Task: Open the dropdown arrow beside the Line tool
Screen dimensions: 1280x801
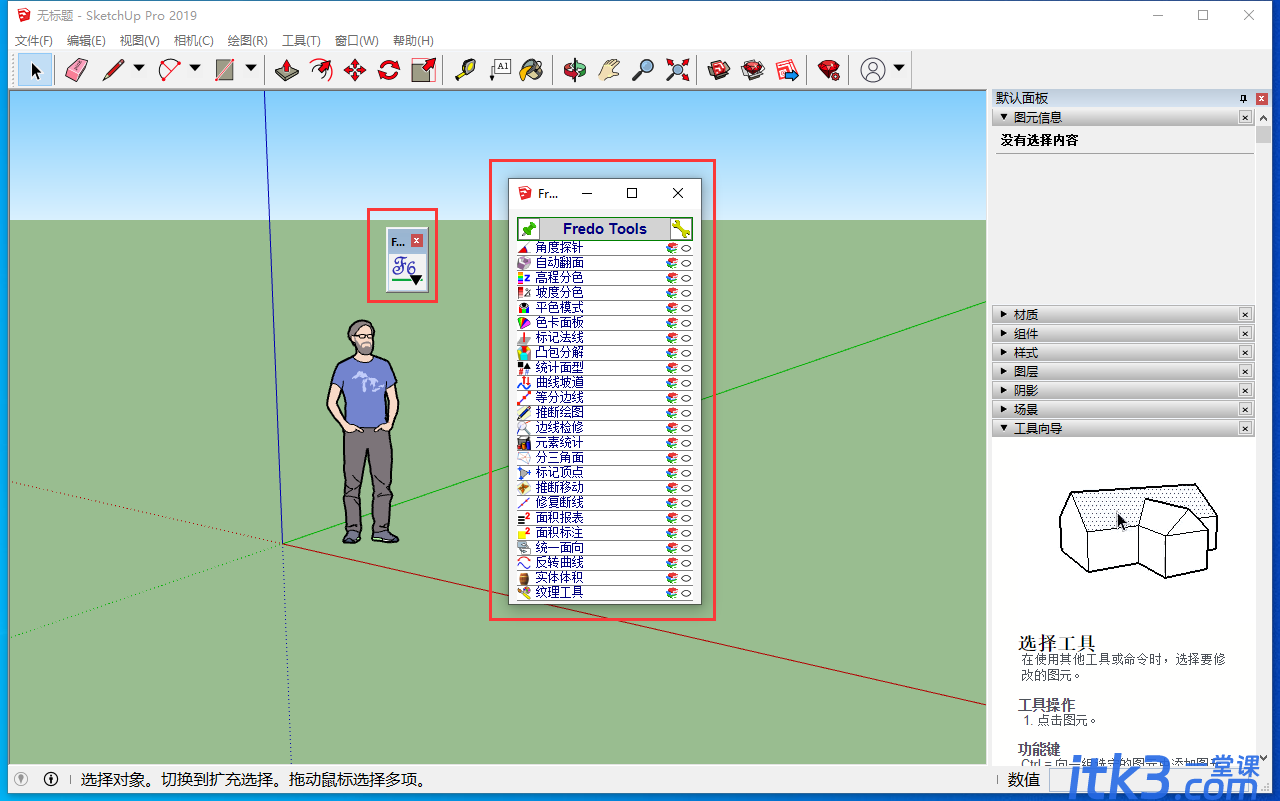Action: [139, 69]
